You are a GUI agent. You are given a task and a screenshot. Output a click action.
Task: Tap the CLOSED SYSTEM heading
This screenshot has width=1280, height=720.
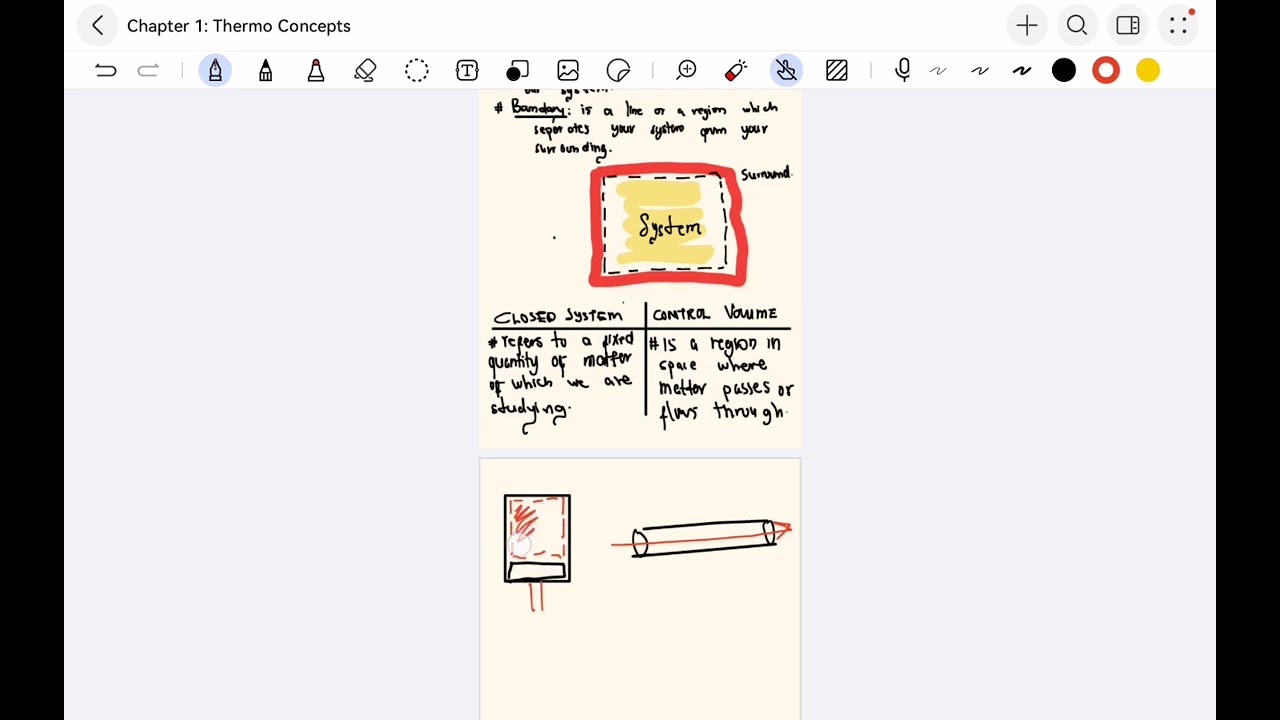(x=558, y=316)
